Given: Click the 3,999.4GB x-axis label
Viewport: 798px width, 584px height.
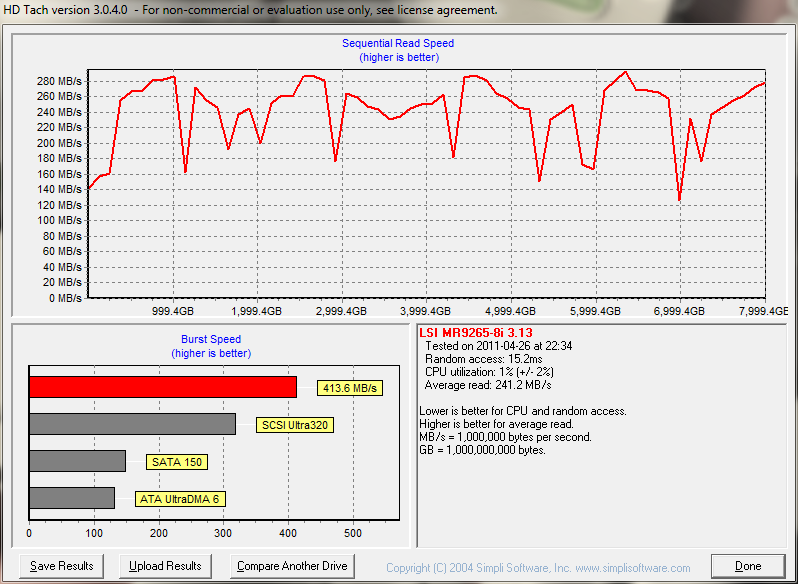Looking at the screenshot, I should 426,311.
